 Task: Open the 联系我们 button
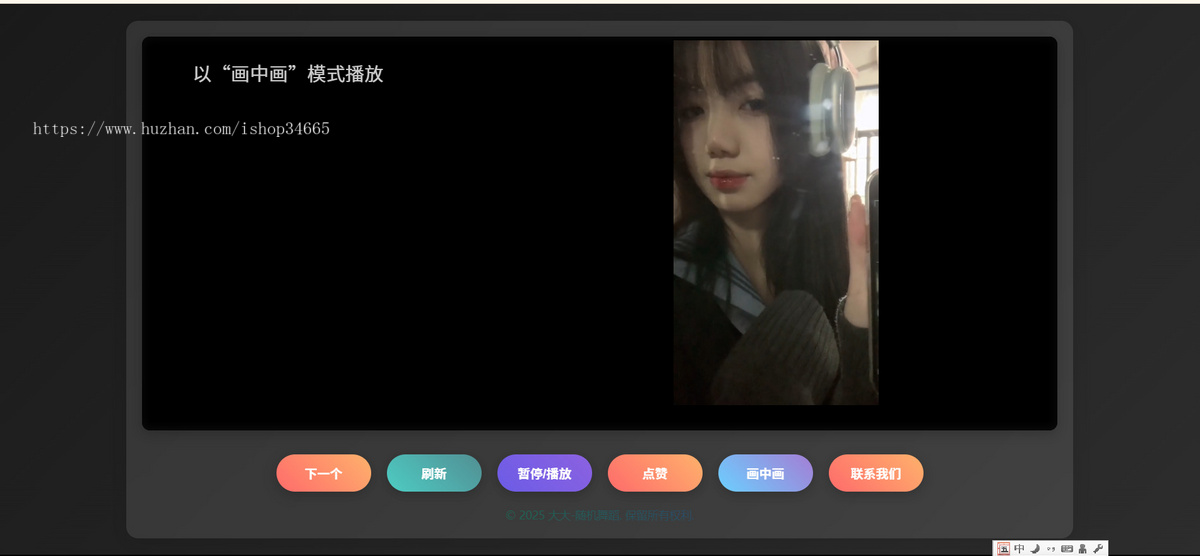click(876, 473)
